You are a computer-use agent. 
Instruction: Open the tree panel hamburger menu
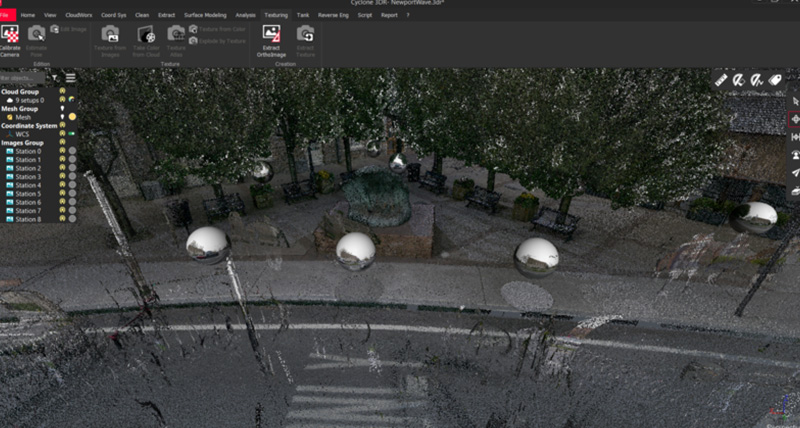pyautogui.click(x=71, y=77)
